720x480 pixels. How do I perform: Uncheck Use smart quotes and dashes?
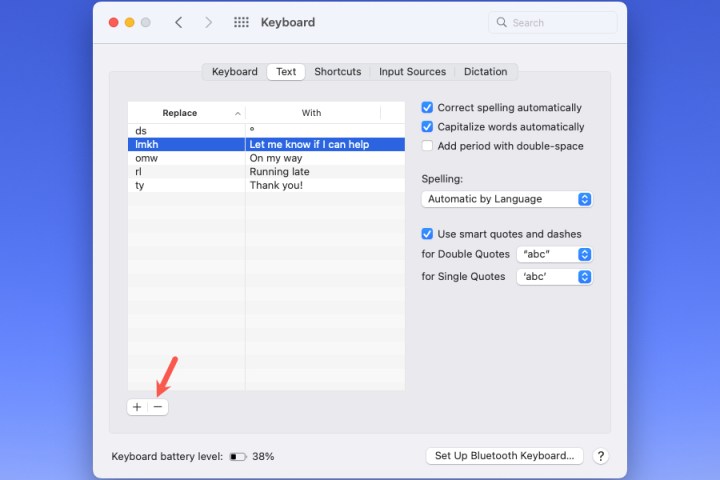pos(428,234)
